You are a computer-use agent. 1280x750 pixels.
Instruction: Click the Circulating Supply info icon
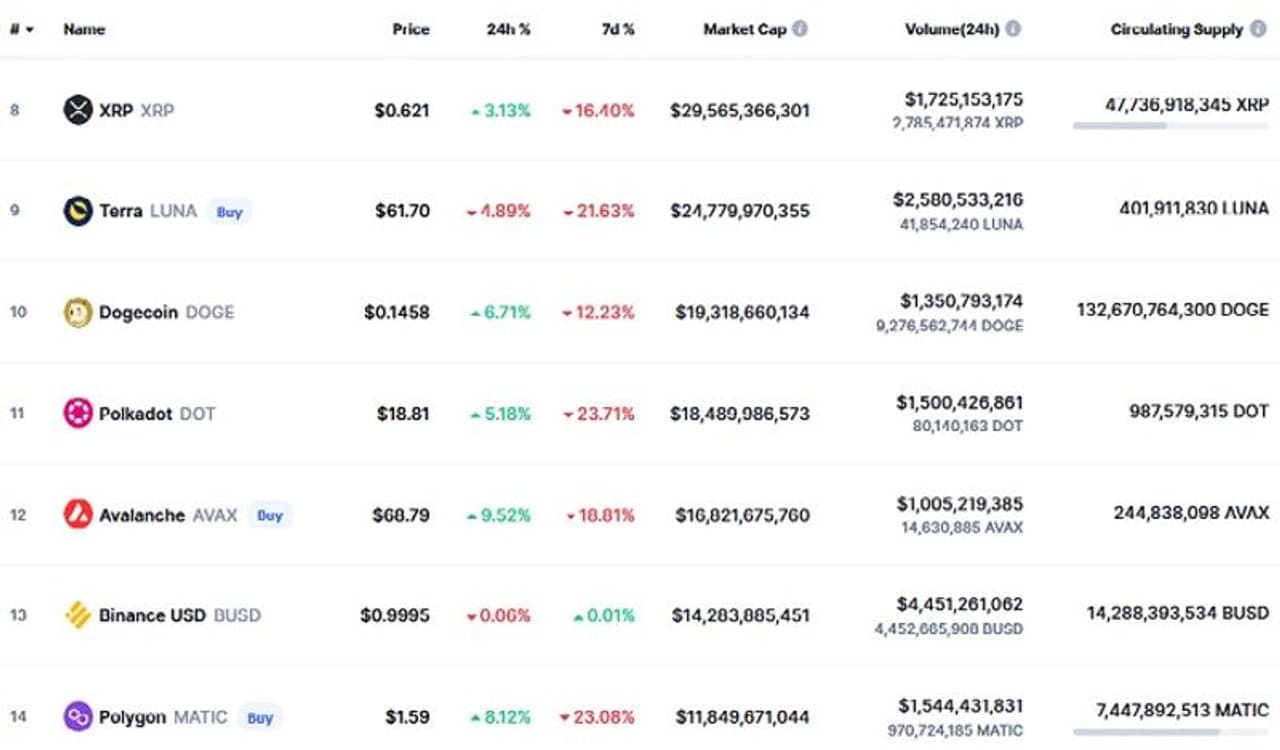tap(1258, 29)
